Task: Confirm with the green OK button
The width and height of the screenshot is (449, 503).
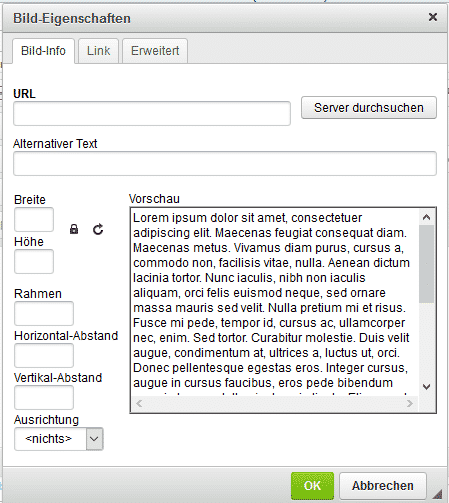Action: click(312, 486)
